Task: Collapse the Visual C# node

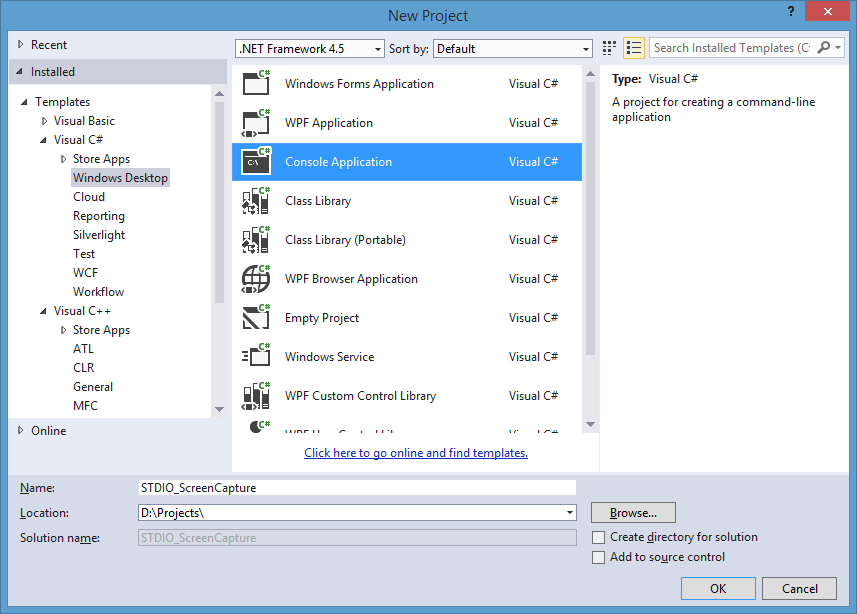Action: pos(43,140)
